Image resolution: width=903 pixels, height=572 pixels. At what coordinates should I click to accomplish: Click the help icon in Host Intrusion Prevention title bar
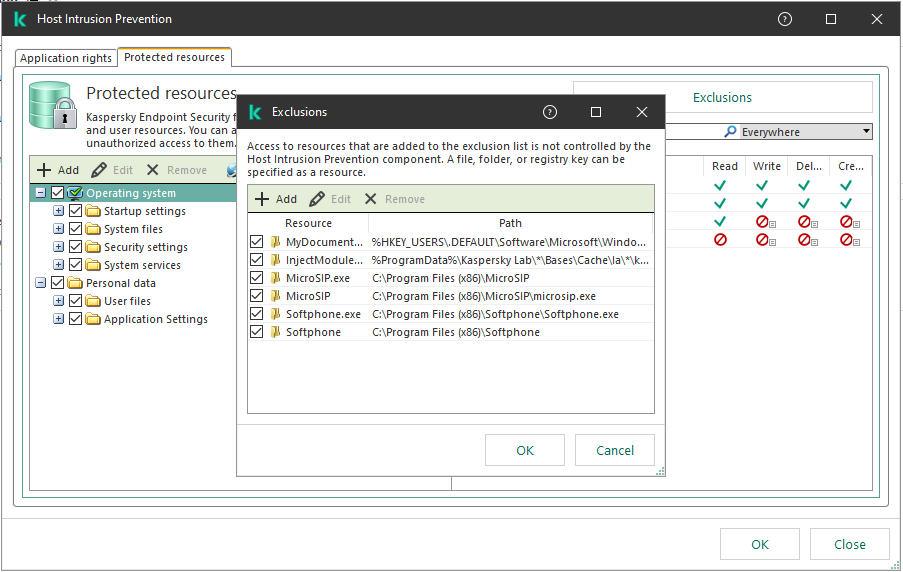tap(785, 19)
